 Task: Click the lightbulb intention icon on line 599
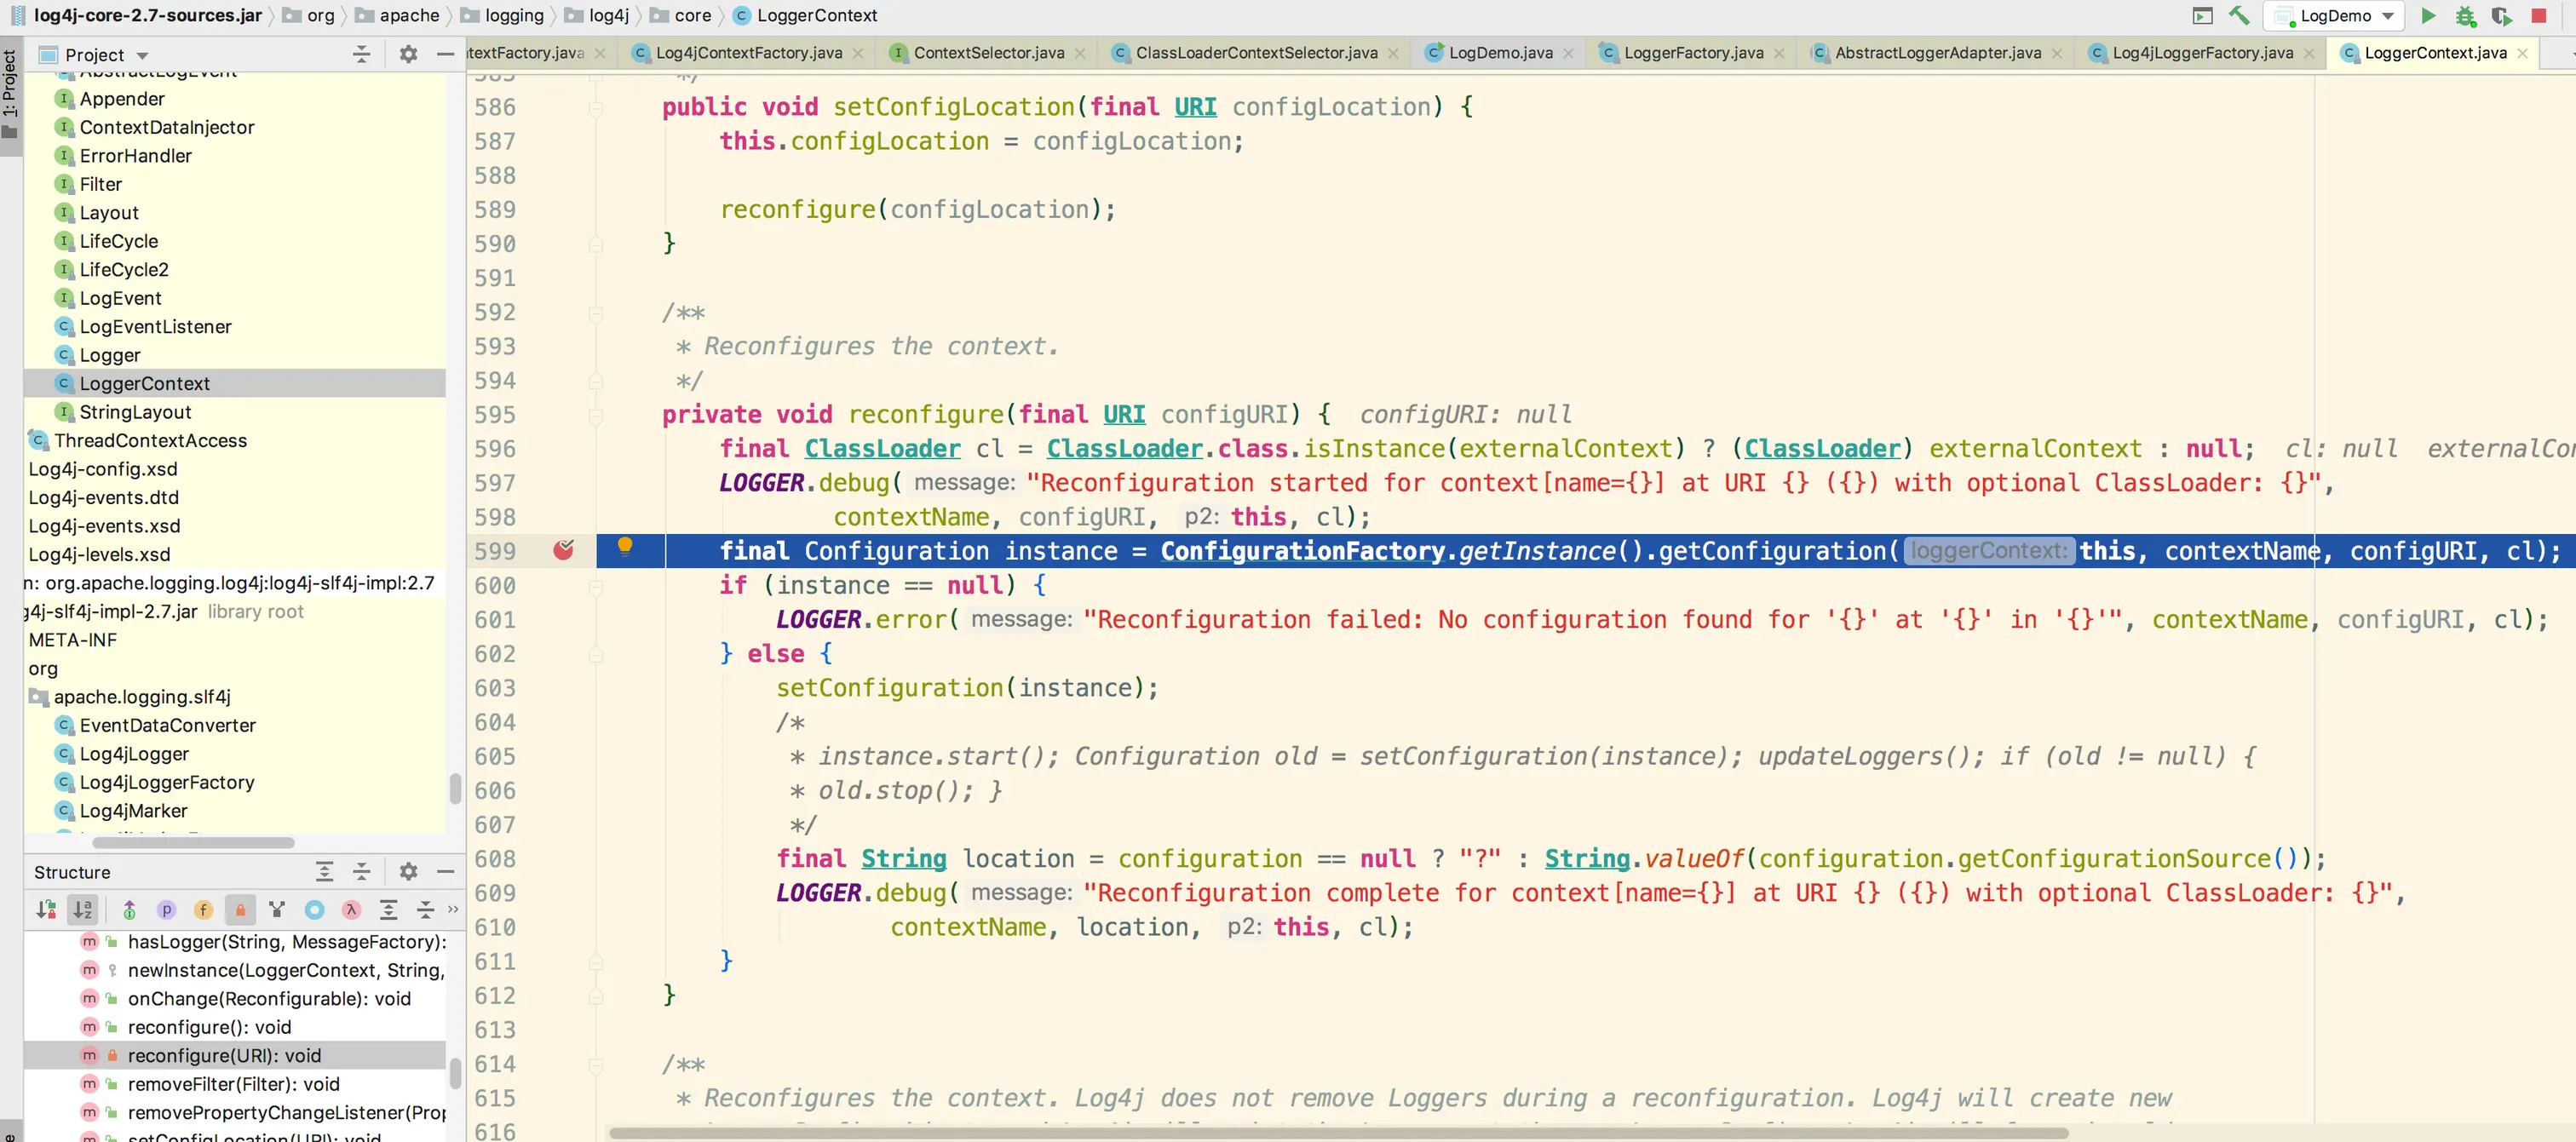(x=625, y=545)
